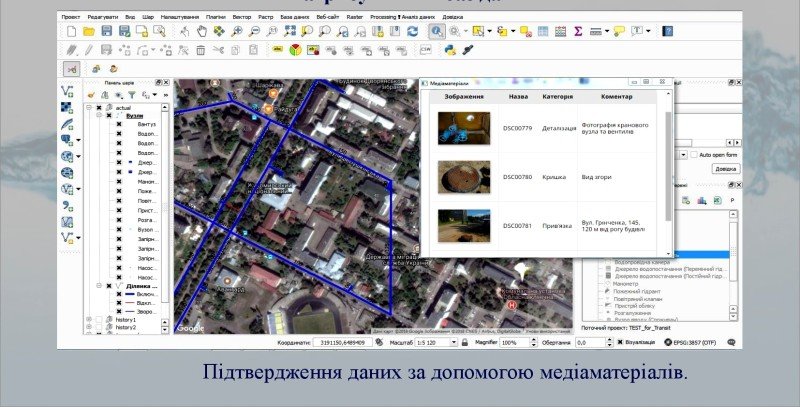The height and width of the screenshot is (407, 800).
Task: Open the DSC00779 photo thumbnail
Action: (463, 127)
